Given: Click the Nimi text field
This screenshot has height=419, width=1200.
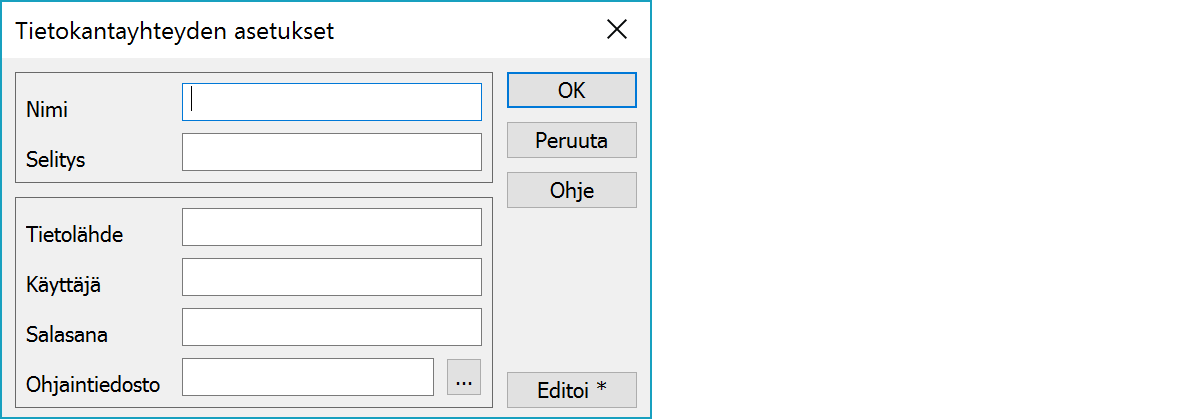Looking at the screenshot, I should pyautogui.click(x=332, y=102).
